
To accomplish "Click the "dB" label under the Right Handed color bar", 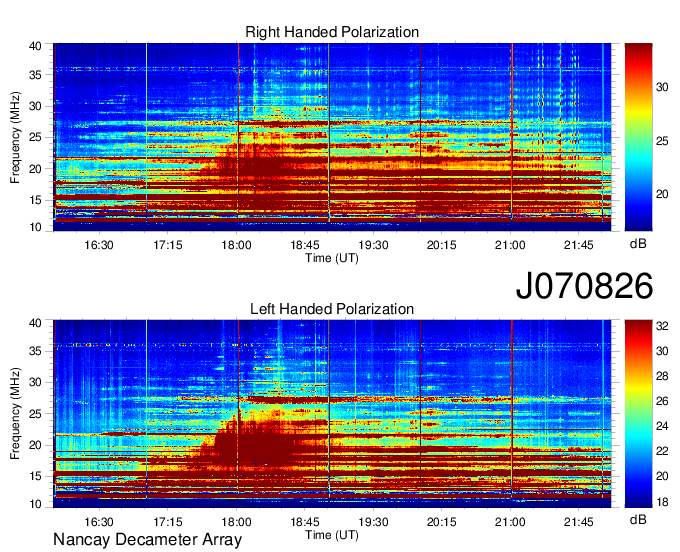I will pos(638,244).
